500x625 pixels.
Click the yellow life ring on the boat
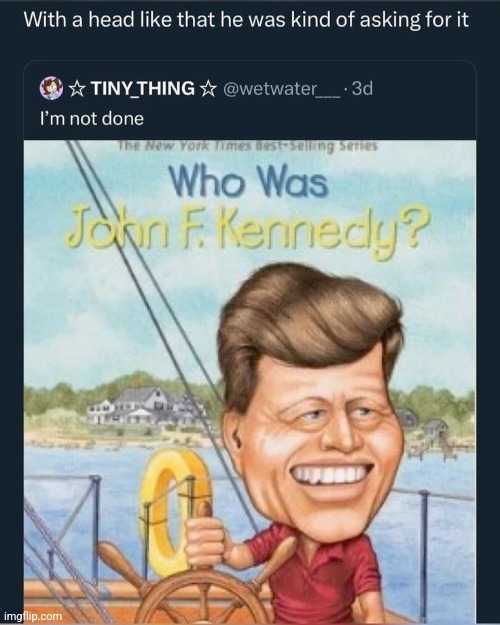pyautogui.click(x=174, y=511)
